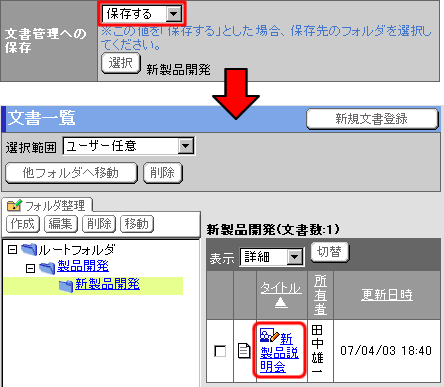Screen dimensions: 444x387
Task: Sort by タイトル column header
Action: coord(281,288)
